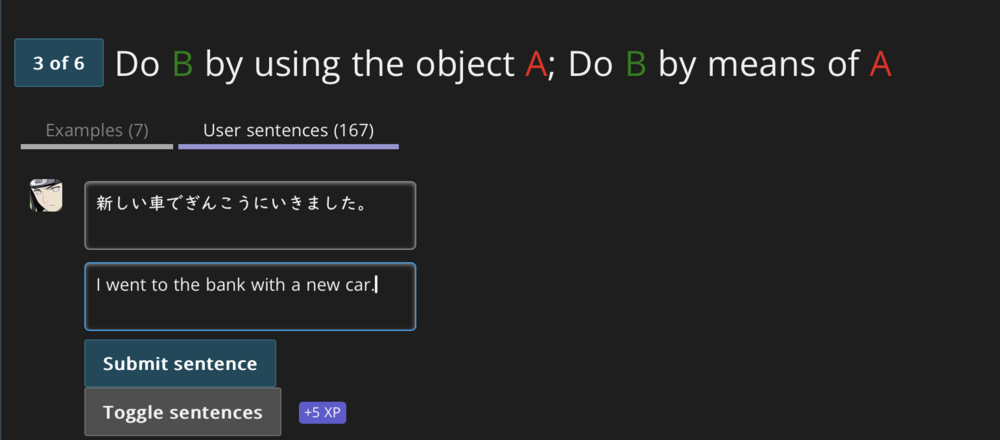Switch to the Examples (7) tab
This screenshot has width=1000, height=440.
97,131
